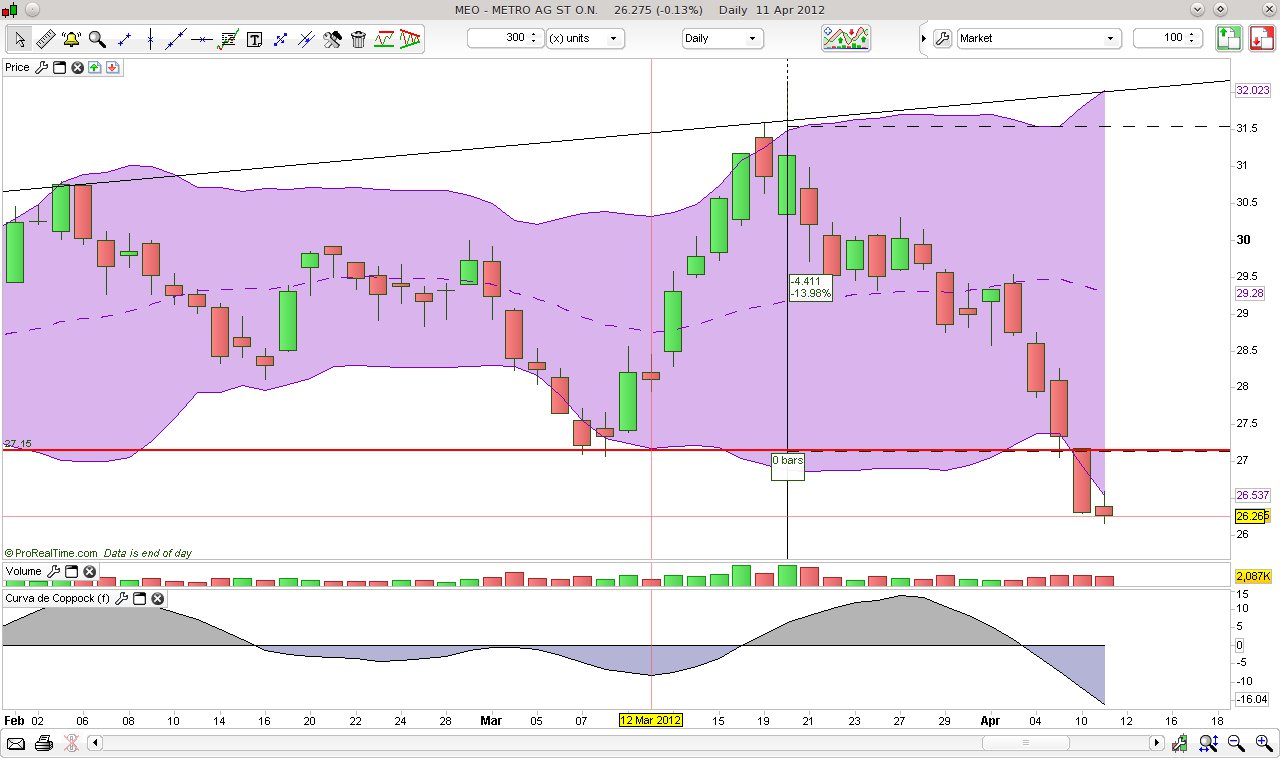1280x758 pixels.
Task: Open the Curva de Coppock settings wrench
Action: coord(122,598)
